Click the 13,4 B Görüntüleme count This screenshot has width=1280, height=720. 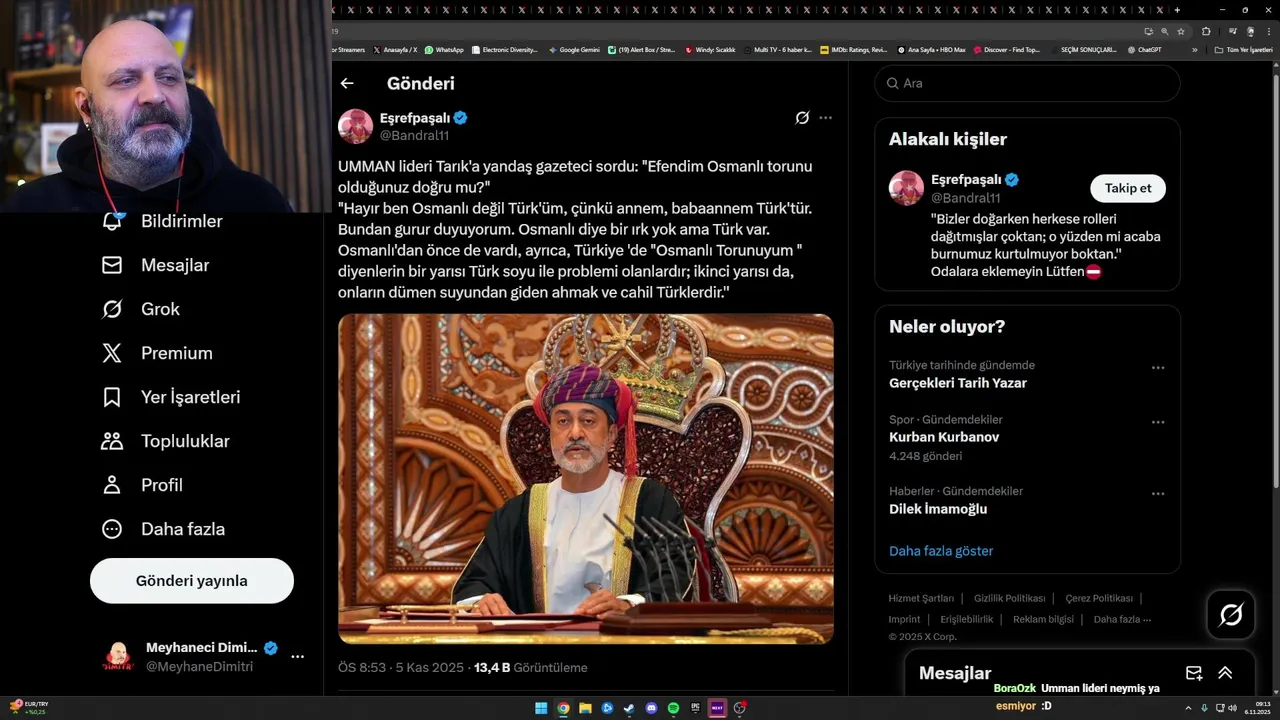(531, 667)
